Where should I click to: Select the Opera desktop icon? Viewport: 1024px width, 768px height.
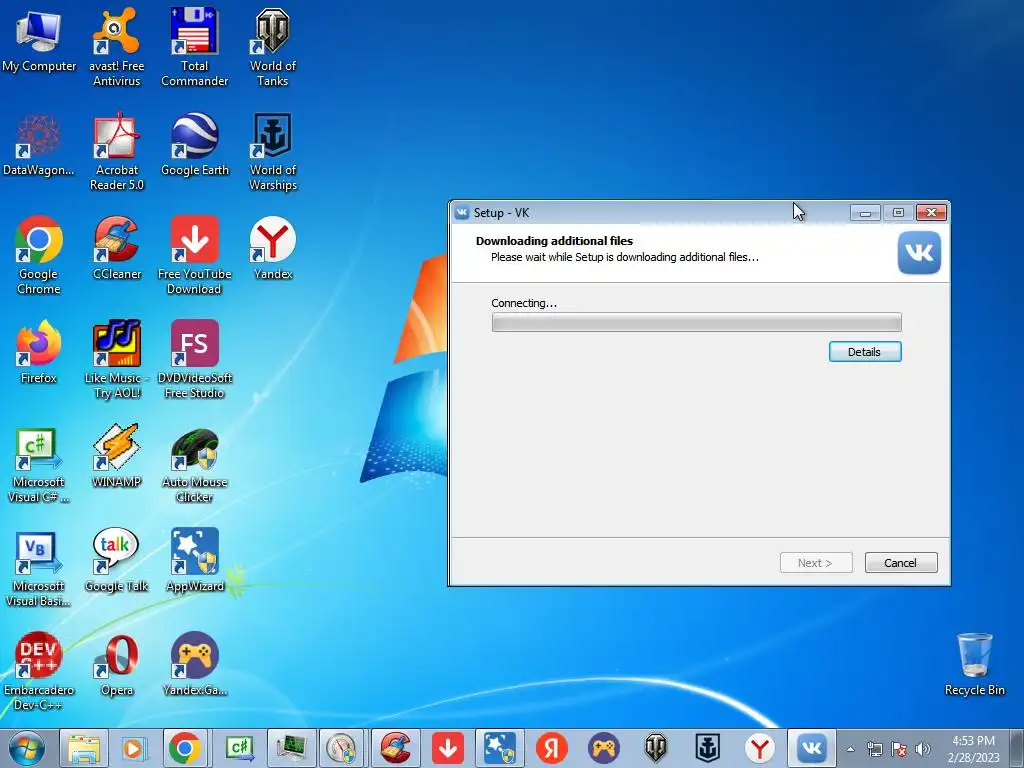pos(116,664)
